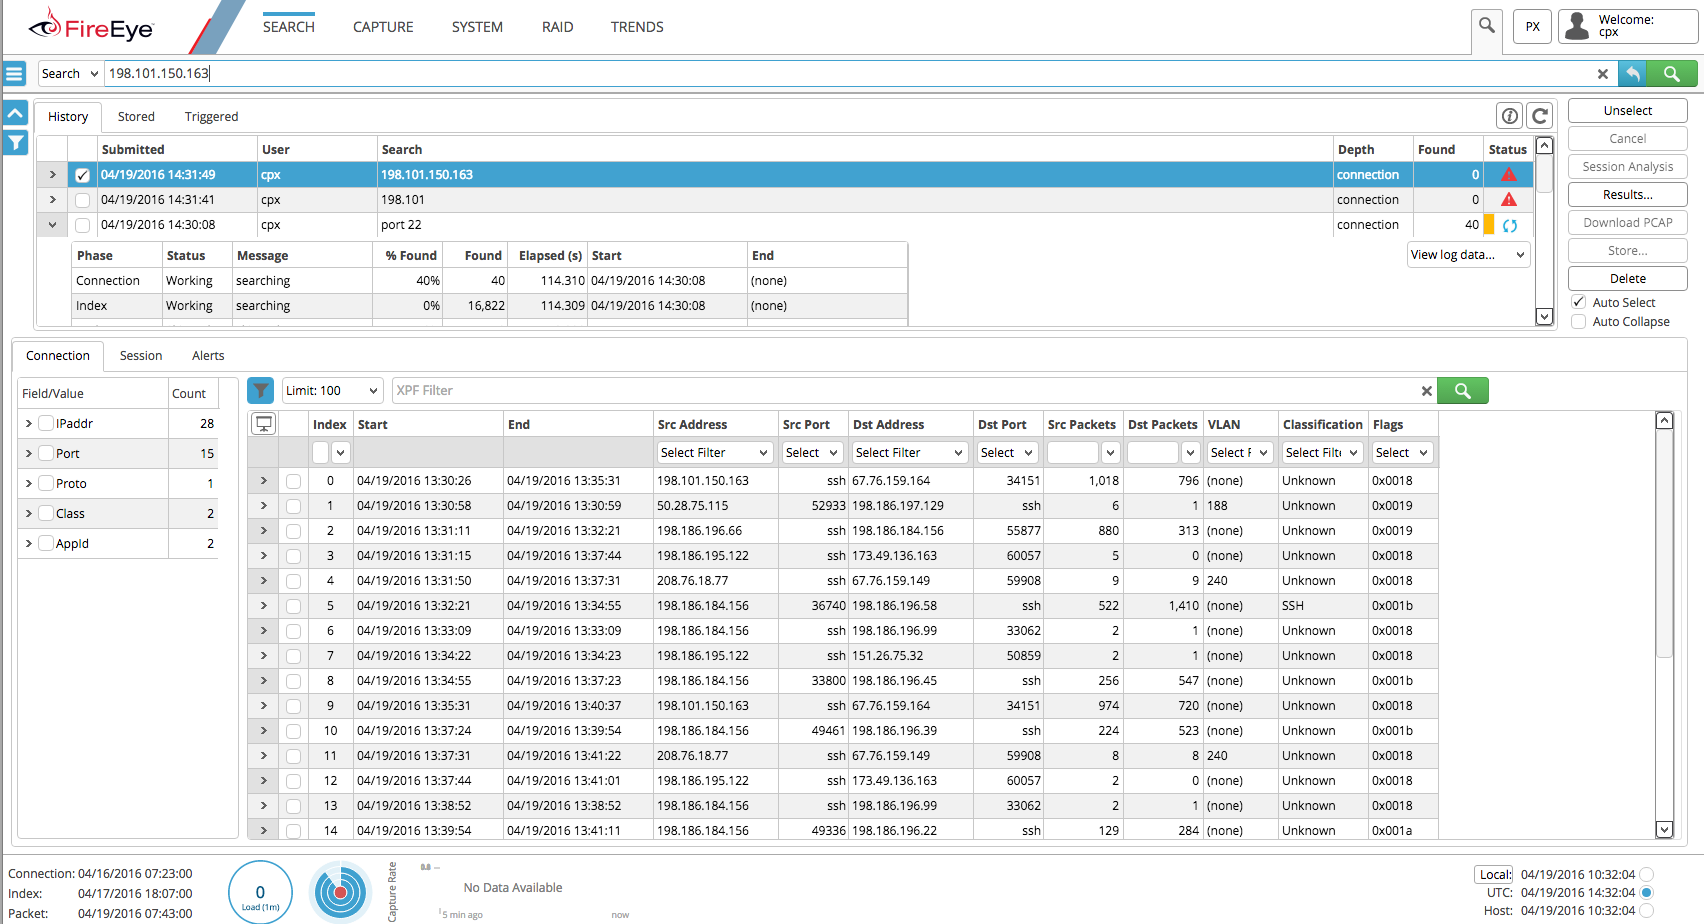Open column chooser monitor icon in table
Image resolution: width=1704 pixels, height=924 pixels.
point(264,424)
